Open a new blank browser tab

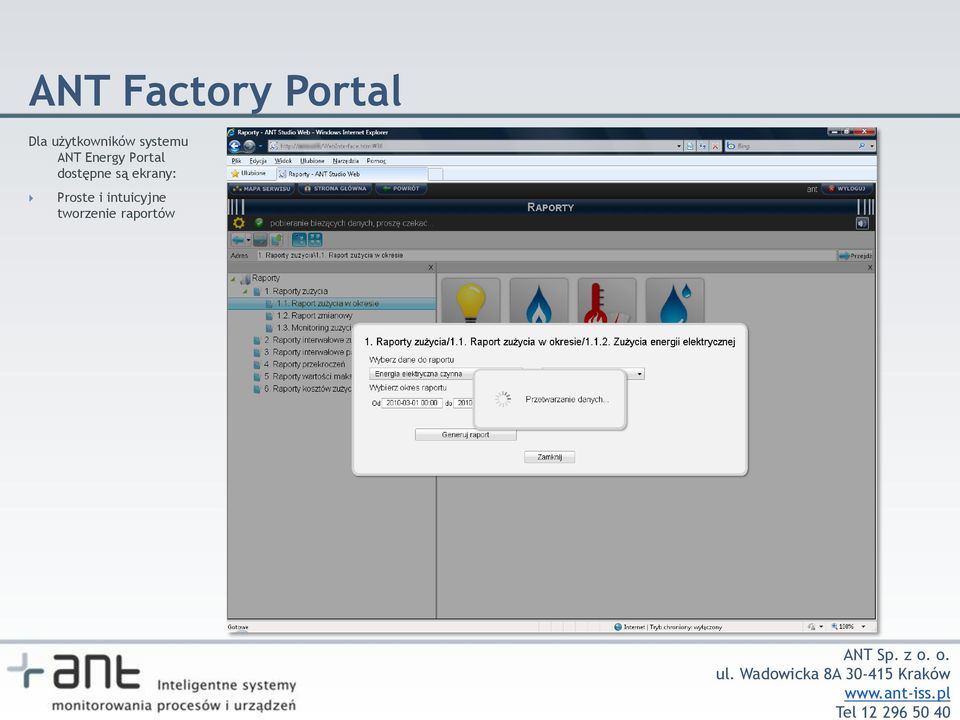(435, 174)
